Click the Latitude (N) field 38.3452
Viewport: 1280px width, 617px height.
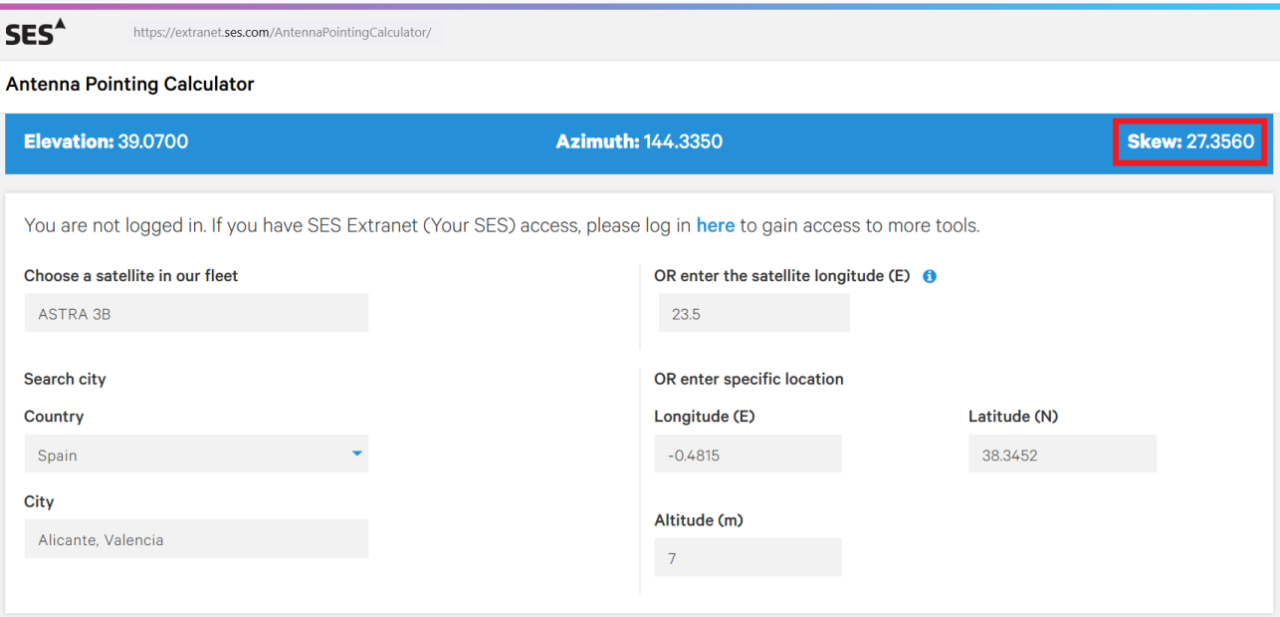point(1062,454)
